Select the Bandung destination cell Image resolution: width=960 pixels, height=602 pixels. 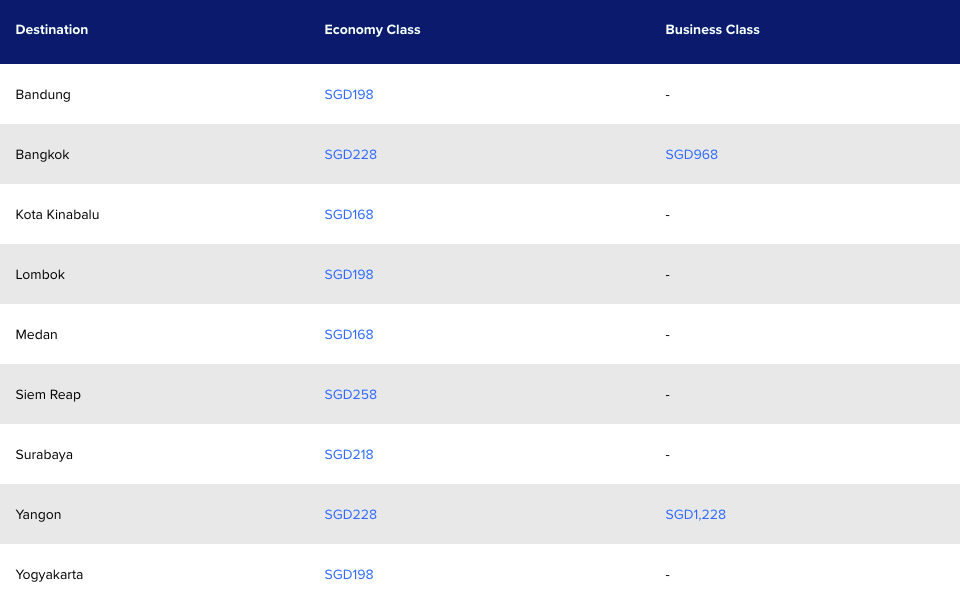click(x=43, y=95)
